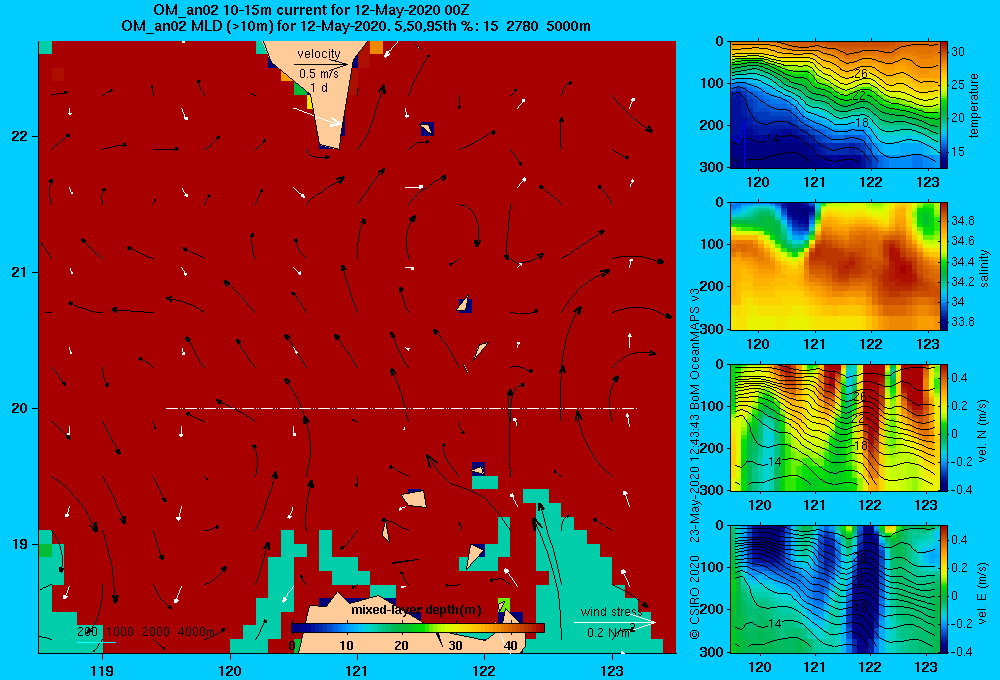Image resolution: width=1000 pixels, height=680 pixels.
Task: Click the CSIRO BoM OceanMAPS copyright text
Action: pyautogui.click(x=695, y=464)
